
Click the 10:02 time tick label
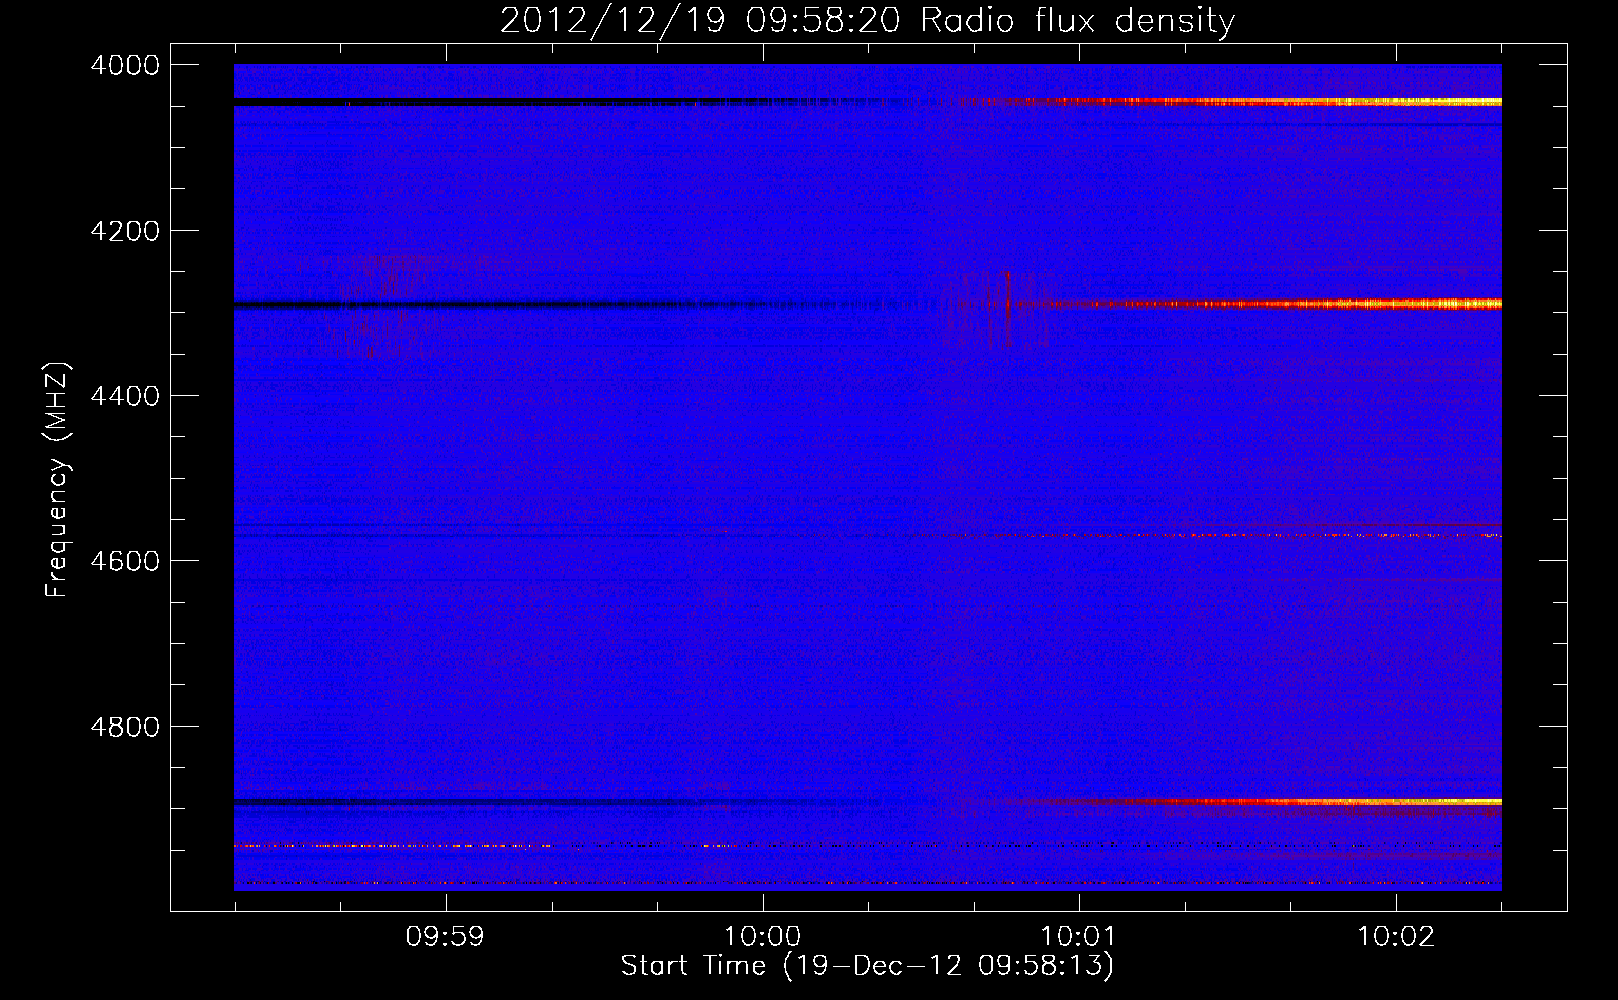1395,936
